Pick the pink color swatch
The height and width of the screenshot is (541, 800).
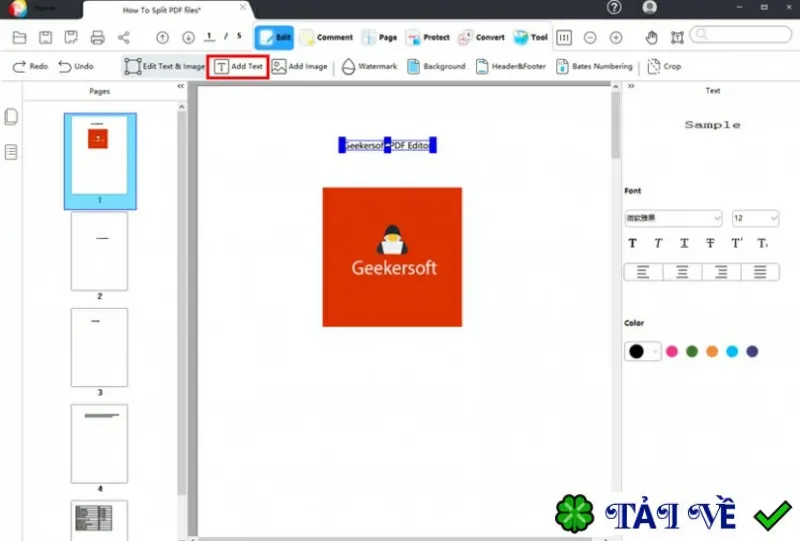click(x=672, y=351)
